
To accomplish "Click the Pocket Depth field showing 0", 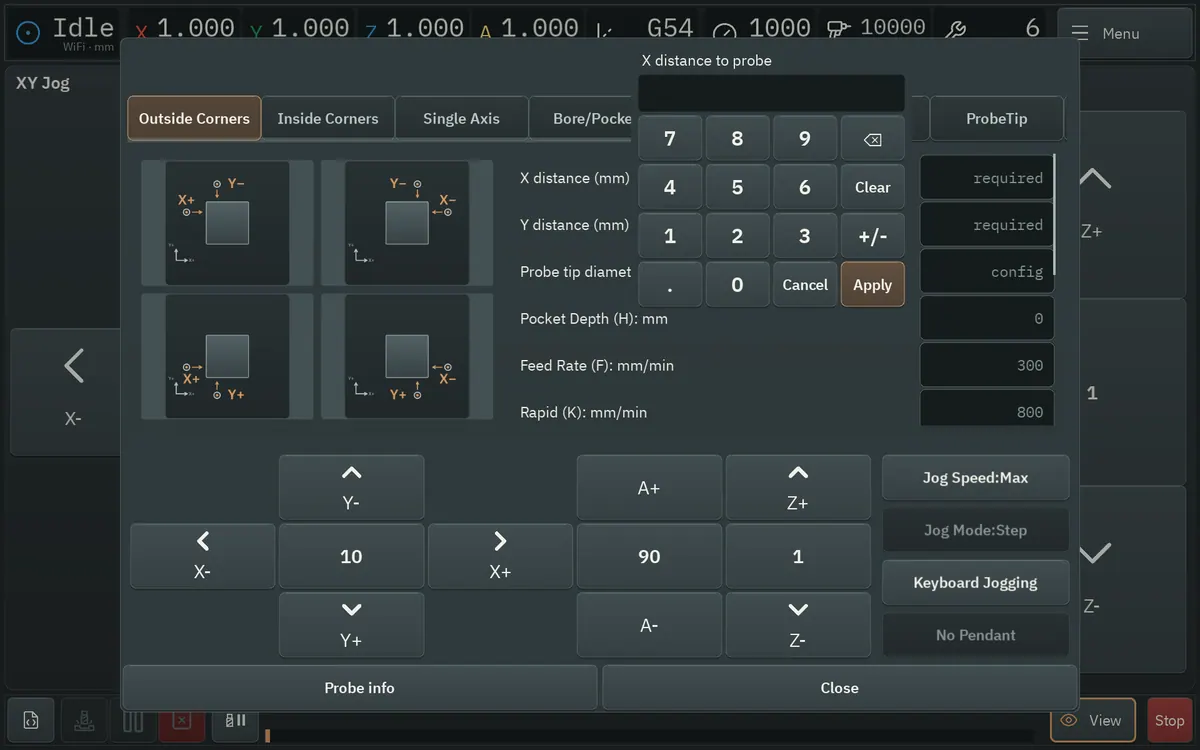I will point(986,319).
